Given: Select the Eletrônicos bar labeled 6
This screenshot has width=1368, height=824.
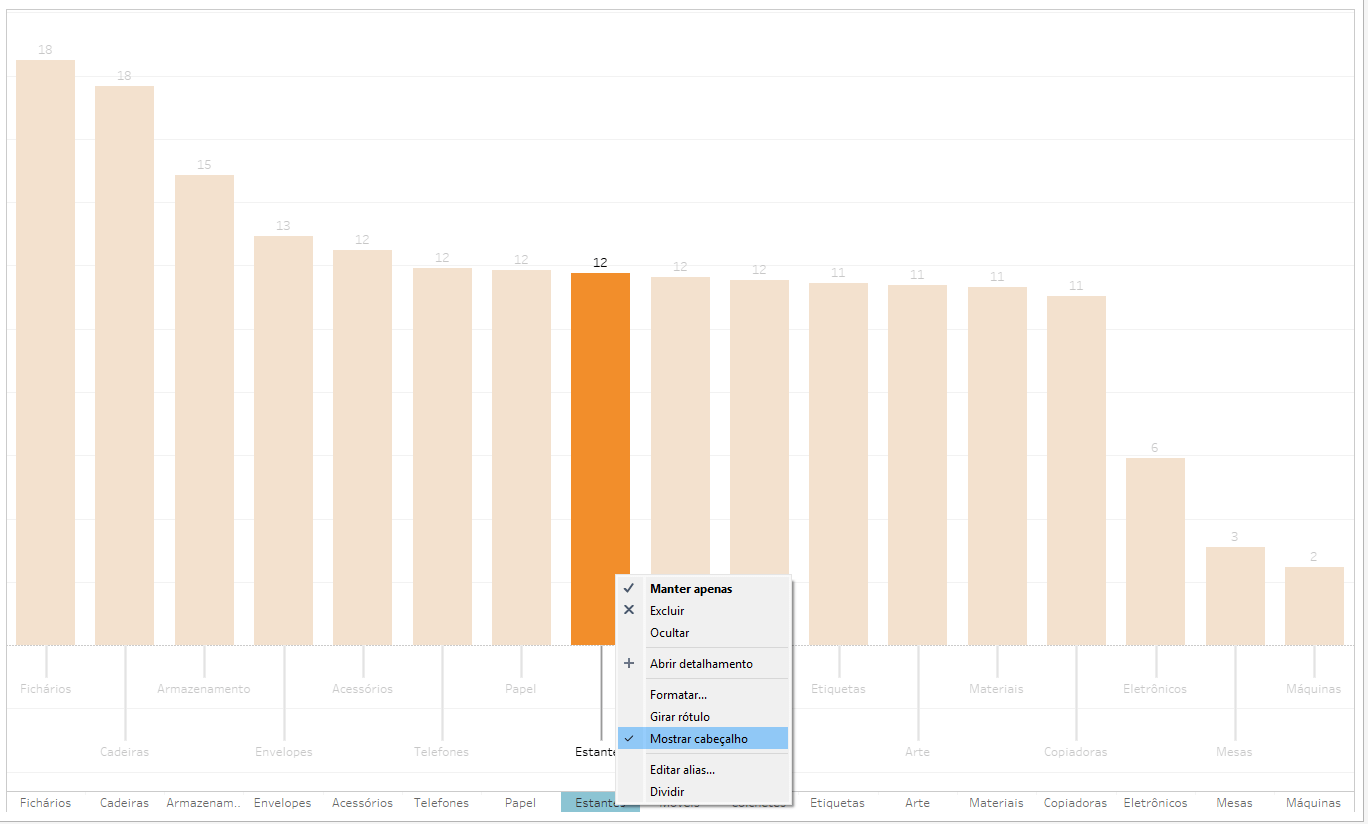Looking at the screenshot, I should point(1155,551).
